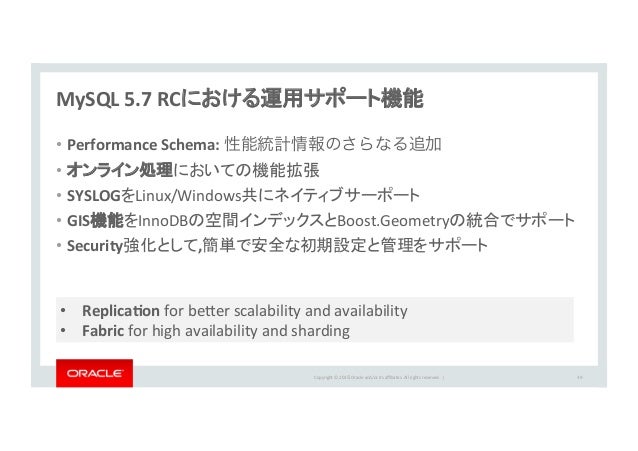Click the copyright notice in the footer
Image resolution: width=638 pixels, height=451 pixels.
point(376,378)
